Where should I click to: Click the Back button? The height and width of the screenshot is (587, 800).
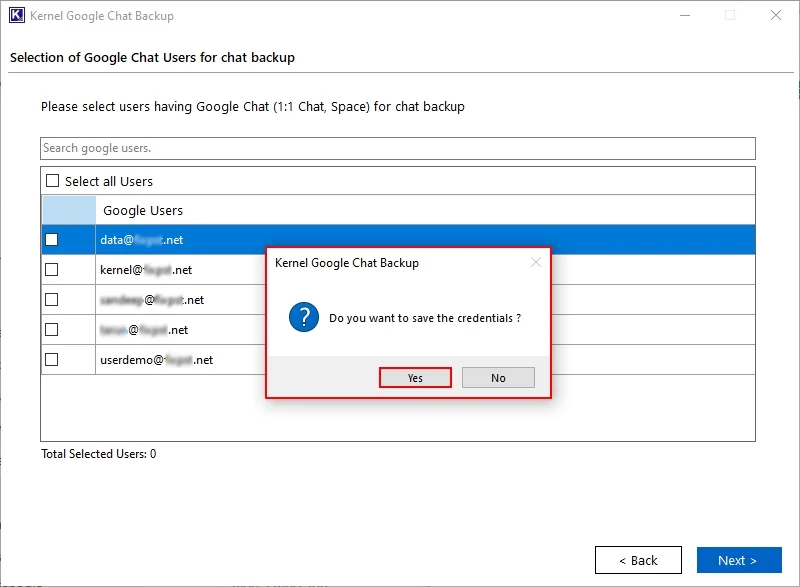tap(638, 560)
